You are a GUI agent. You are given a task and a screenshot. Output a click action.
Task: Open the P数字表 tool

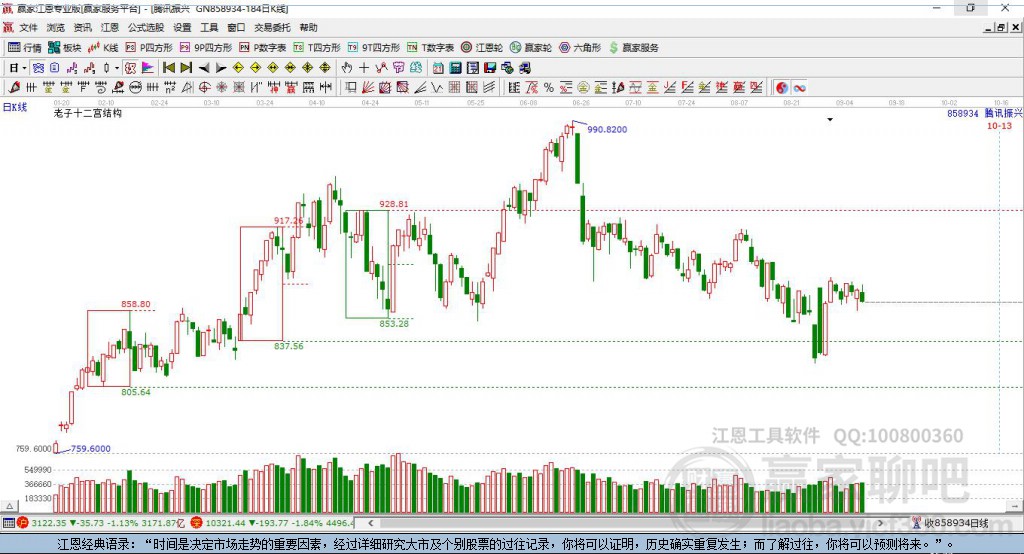coord(263,48)
